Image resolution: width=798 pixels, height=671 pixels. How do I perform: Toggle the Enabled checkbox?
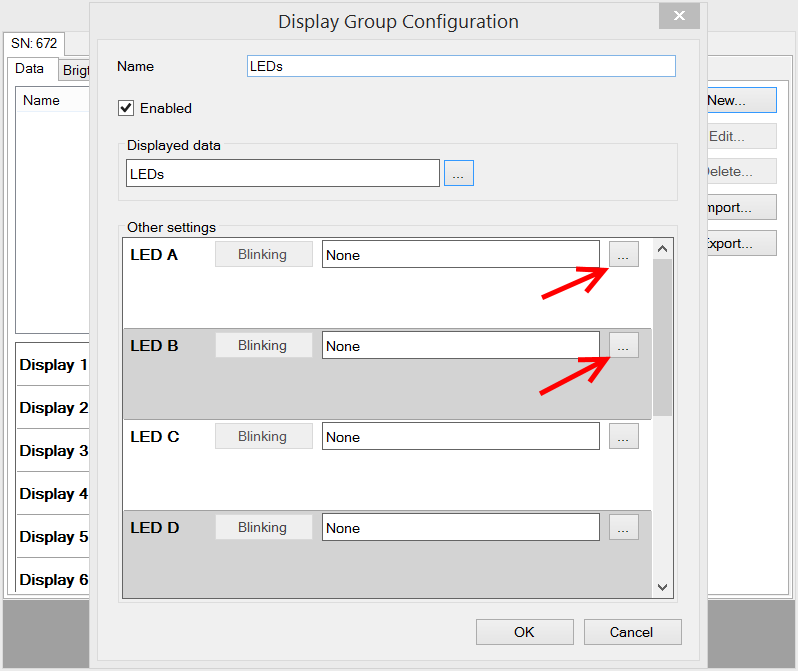point(127,108)
